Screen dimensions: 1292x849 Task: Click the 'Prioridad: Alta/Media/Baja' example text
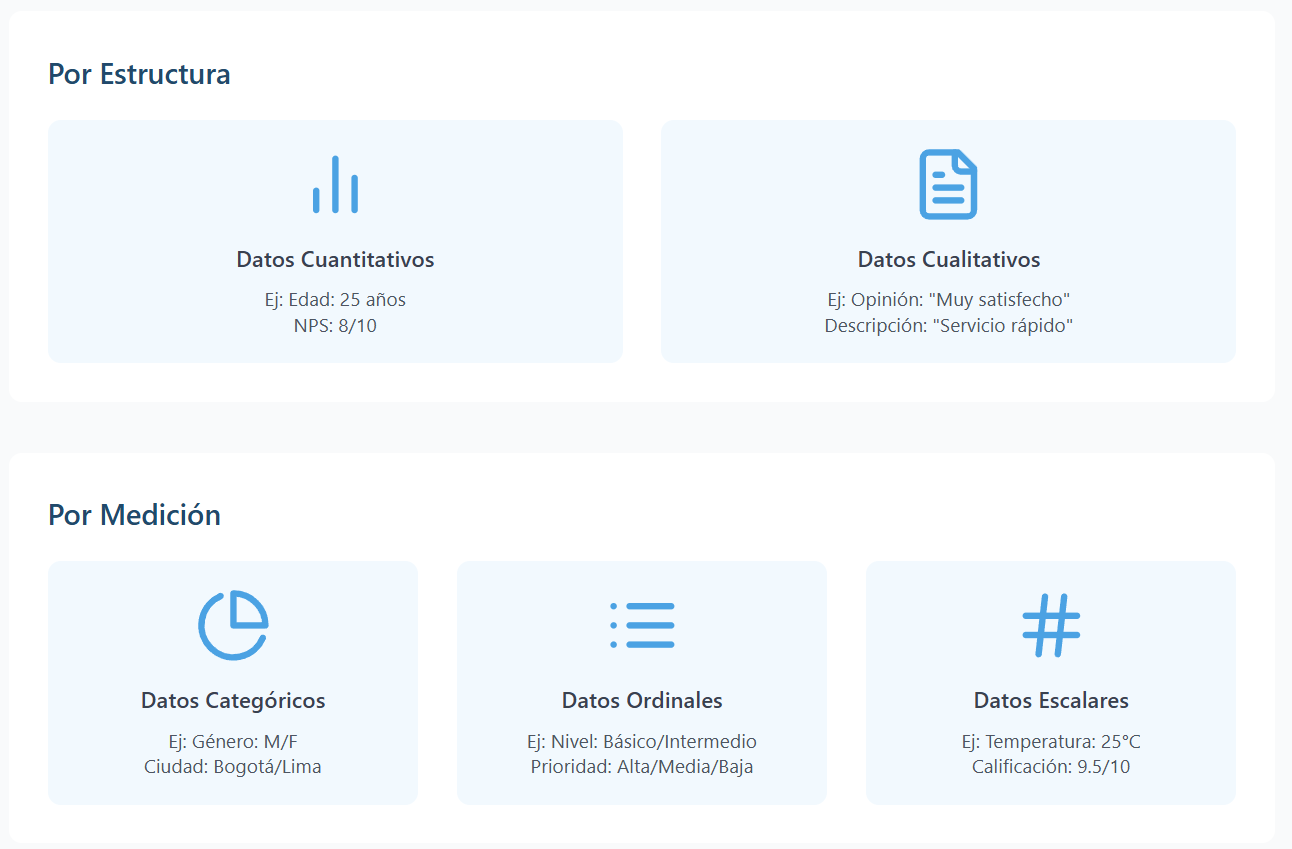point(642,767)
